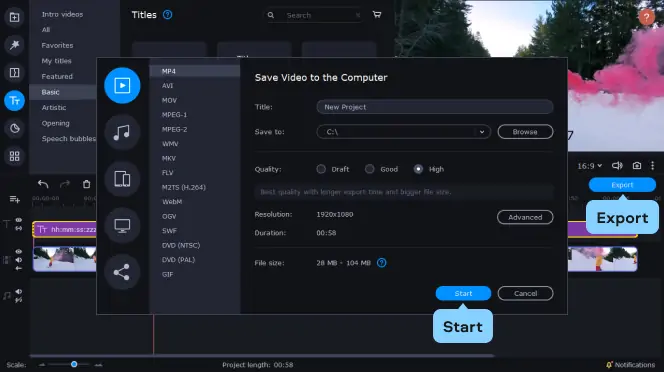The image size is (664, 372).
Task: Select the Upload Online share icon
Action: tap(122, 272)
